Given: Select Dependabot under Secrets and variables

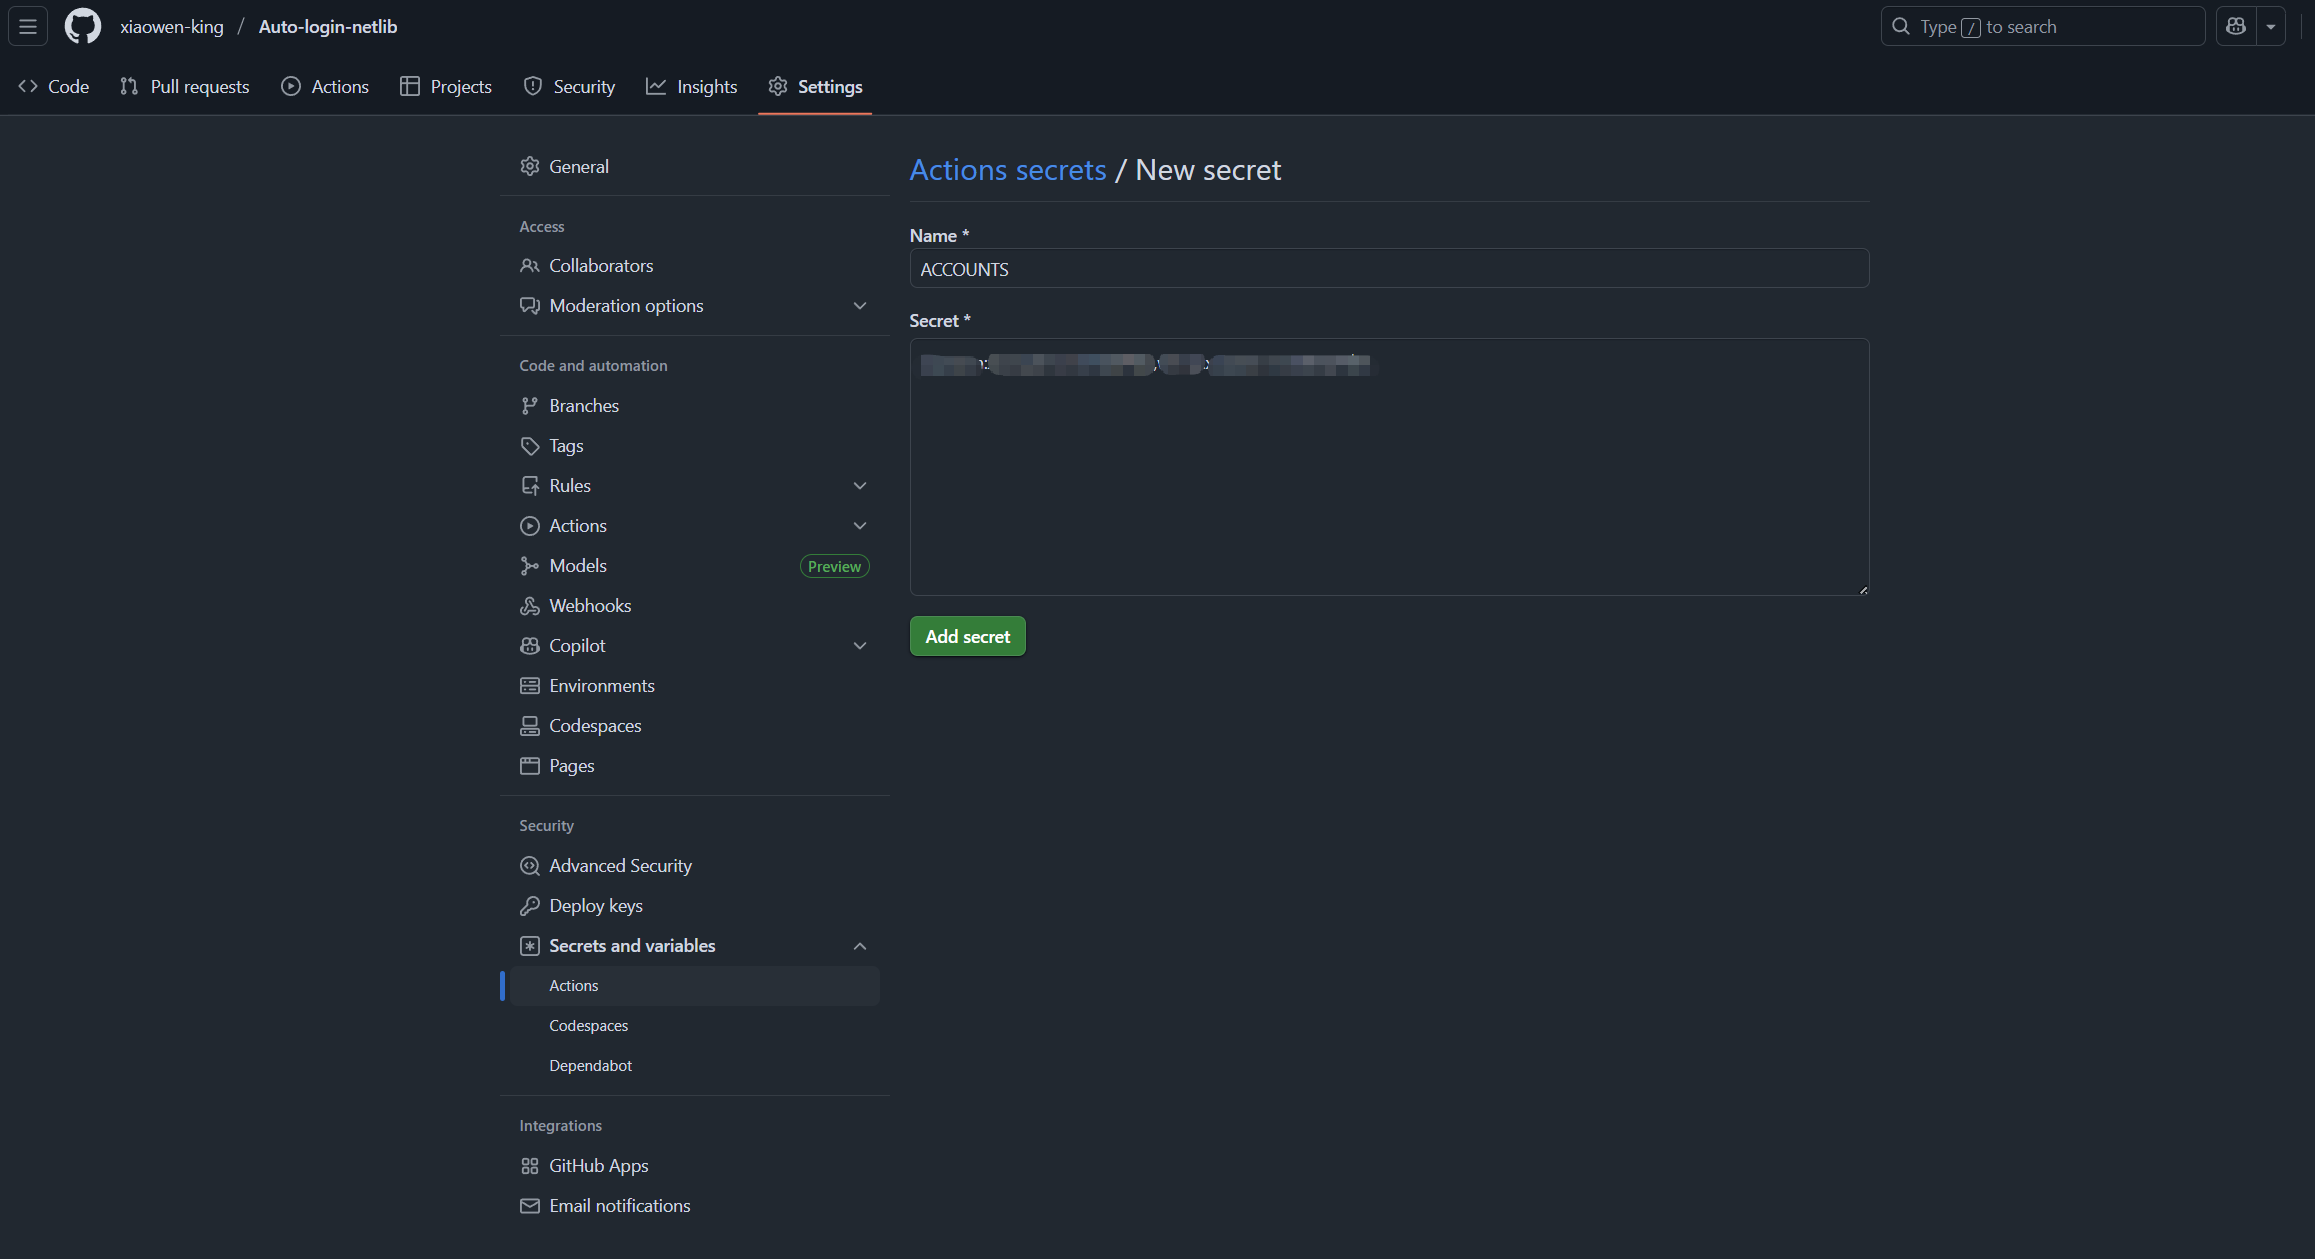Looking at the screenshot, I should click(590, 1066).
